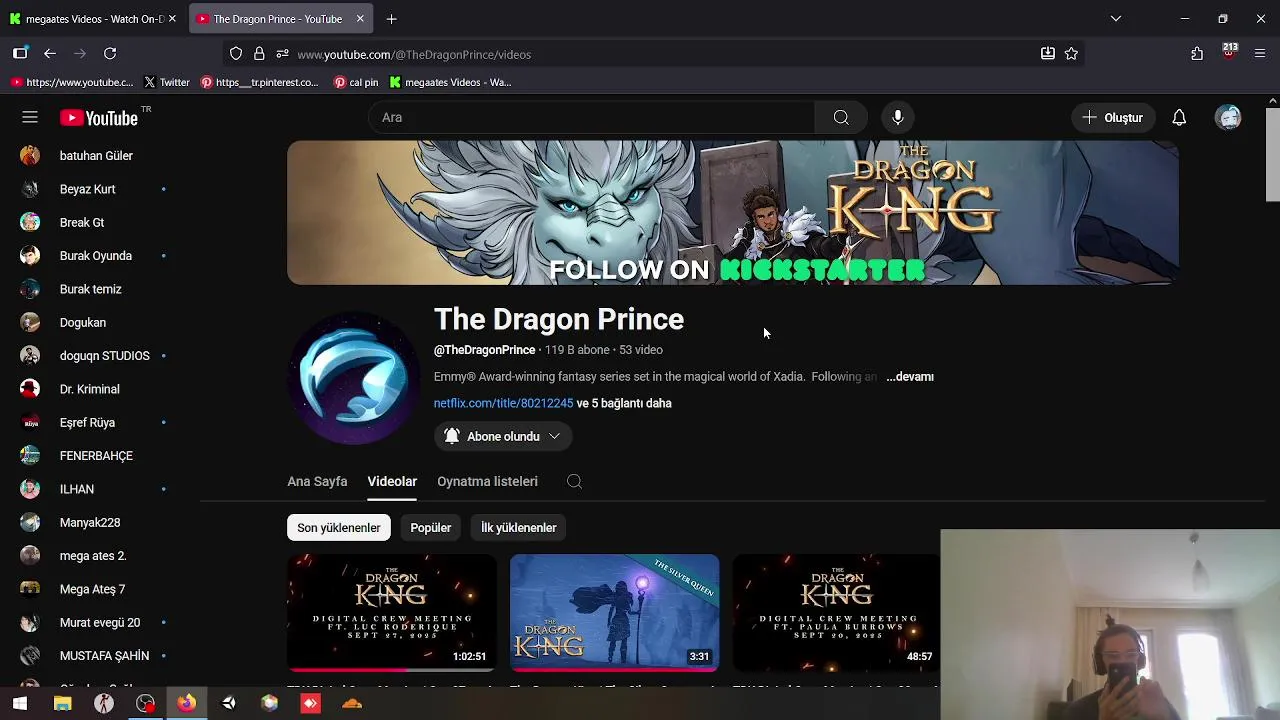Open FENERBAHÇE subscription
This screenshot has width=1280, height=720.
(x=95, y=456)
